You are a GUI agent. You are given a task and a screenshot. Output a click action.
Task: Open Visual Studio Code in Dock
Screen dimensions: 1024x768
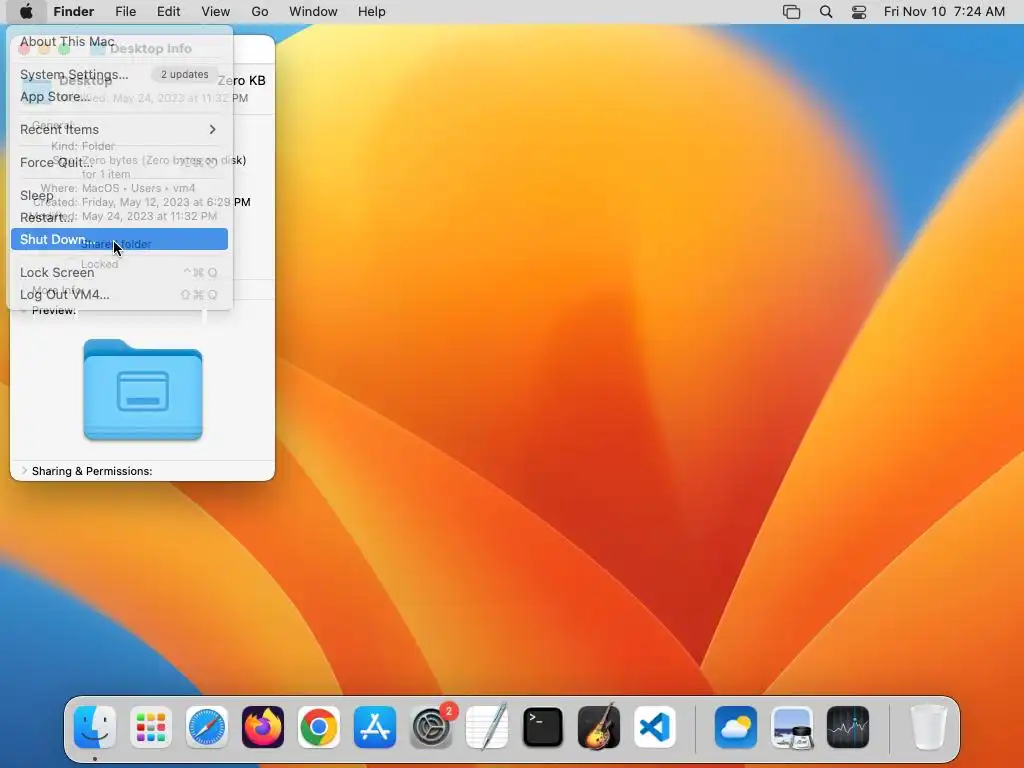[655, 727]
